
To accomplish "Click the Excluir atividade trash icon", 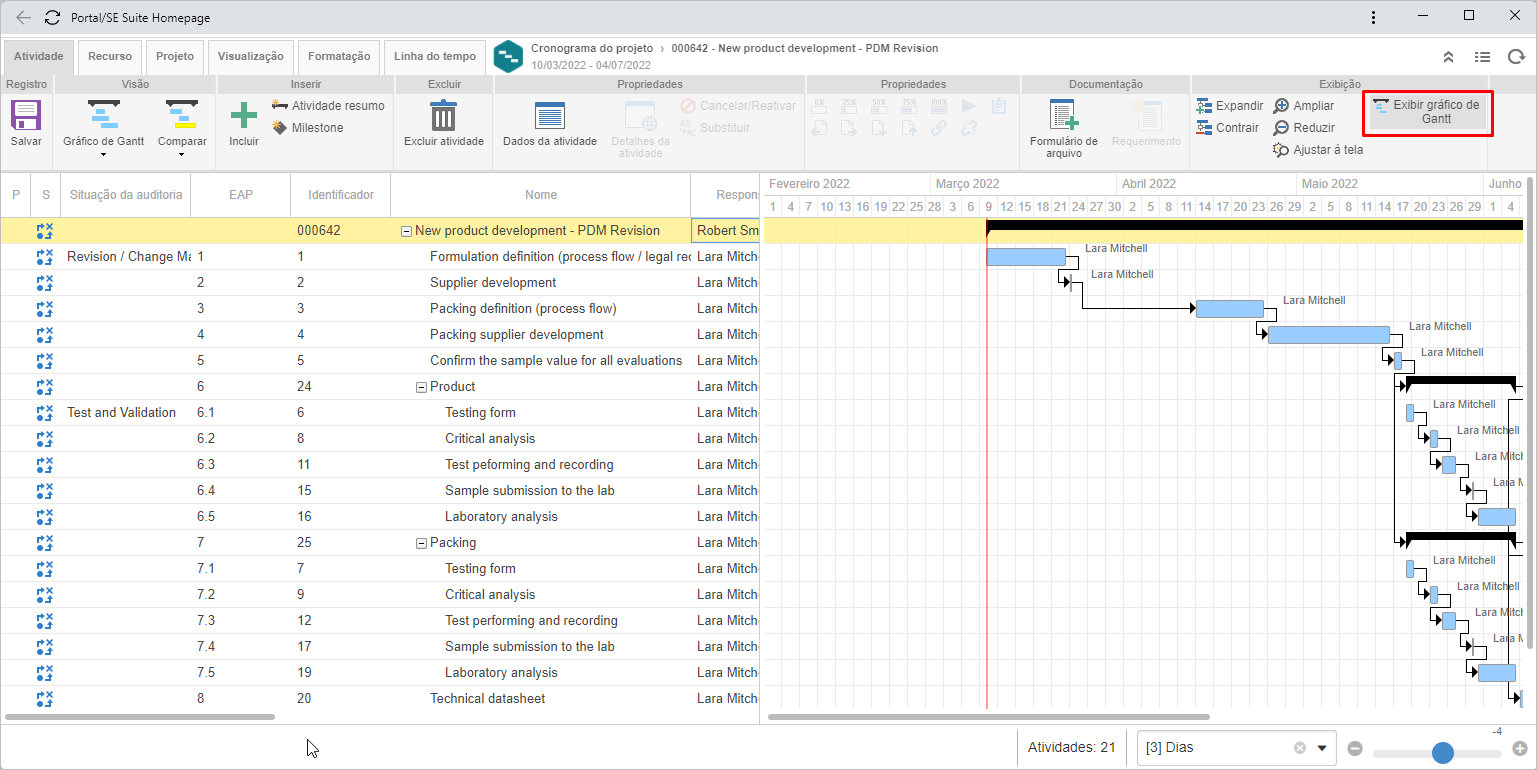I will (443, 116).
